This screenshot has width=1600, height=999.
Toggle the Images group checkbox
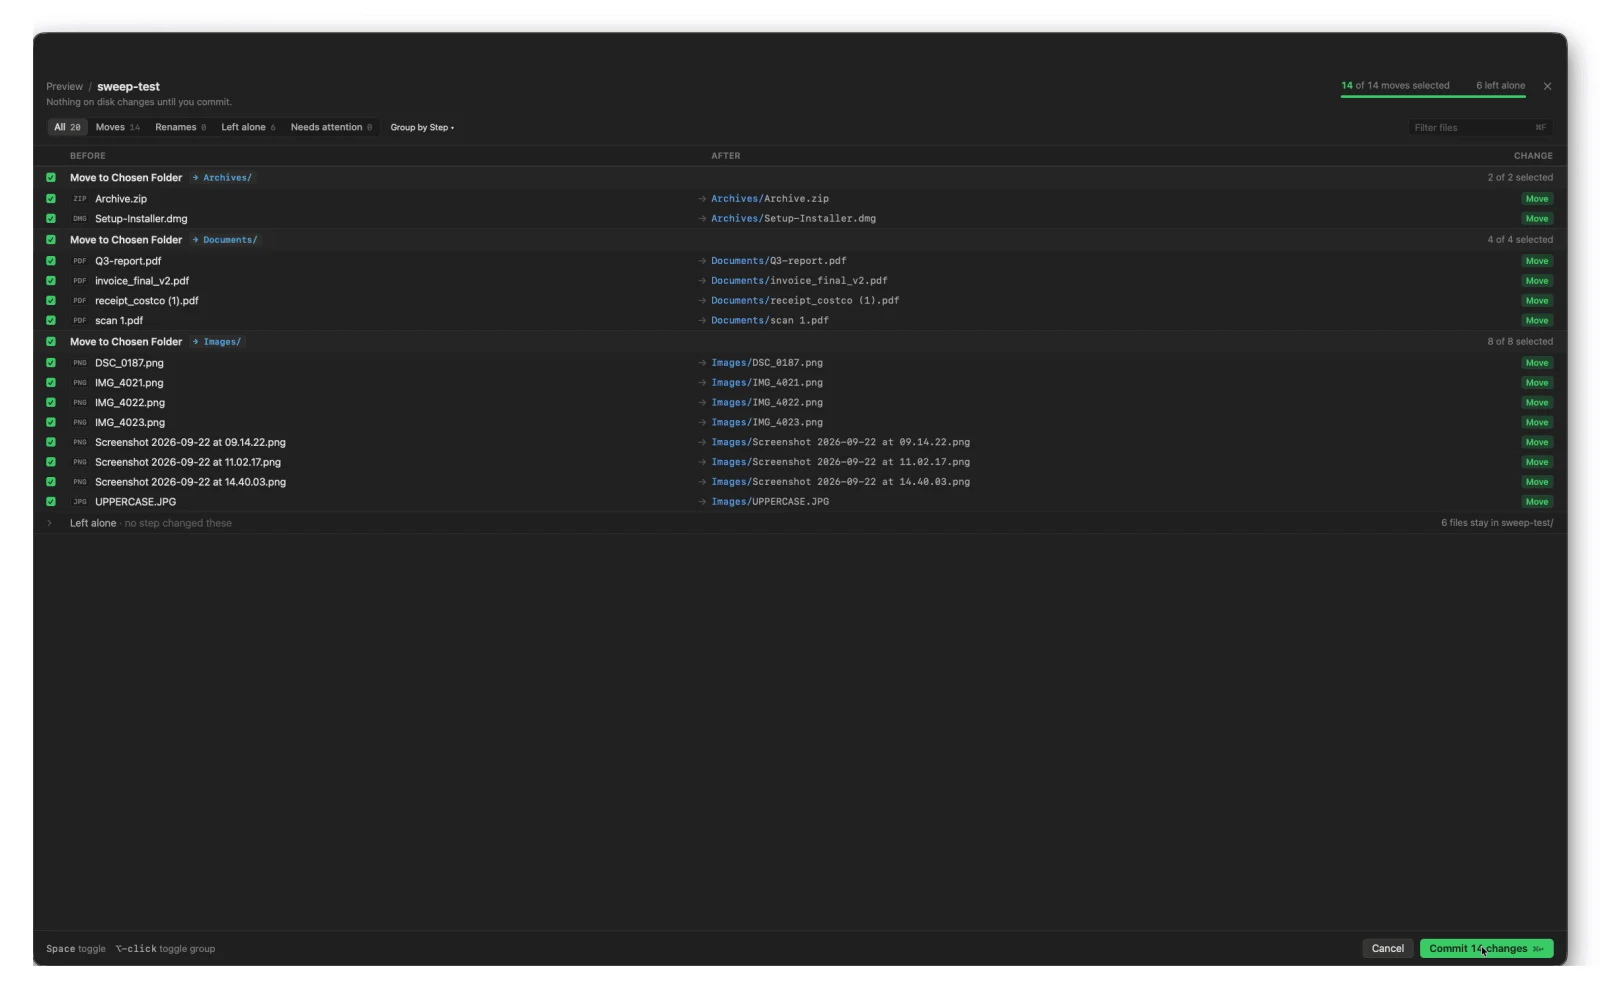[x=51, y=342]
